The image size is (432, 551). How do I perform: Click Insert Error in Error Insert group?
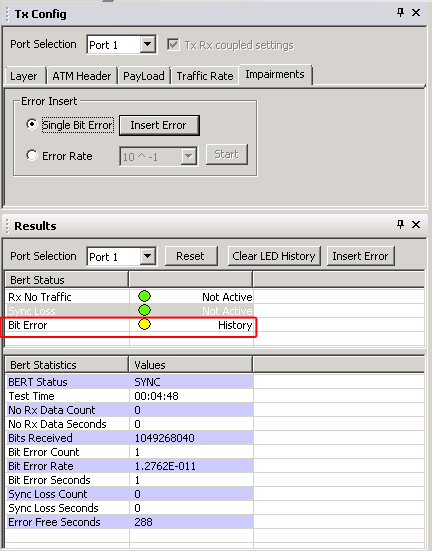(159, 125)
